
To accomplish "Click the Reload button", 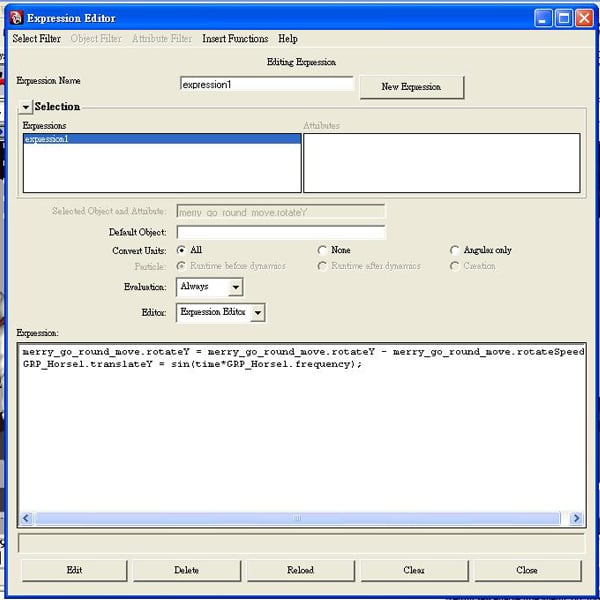I will [x=300, y=570].
